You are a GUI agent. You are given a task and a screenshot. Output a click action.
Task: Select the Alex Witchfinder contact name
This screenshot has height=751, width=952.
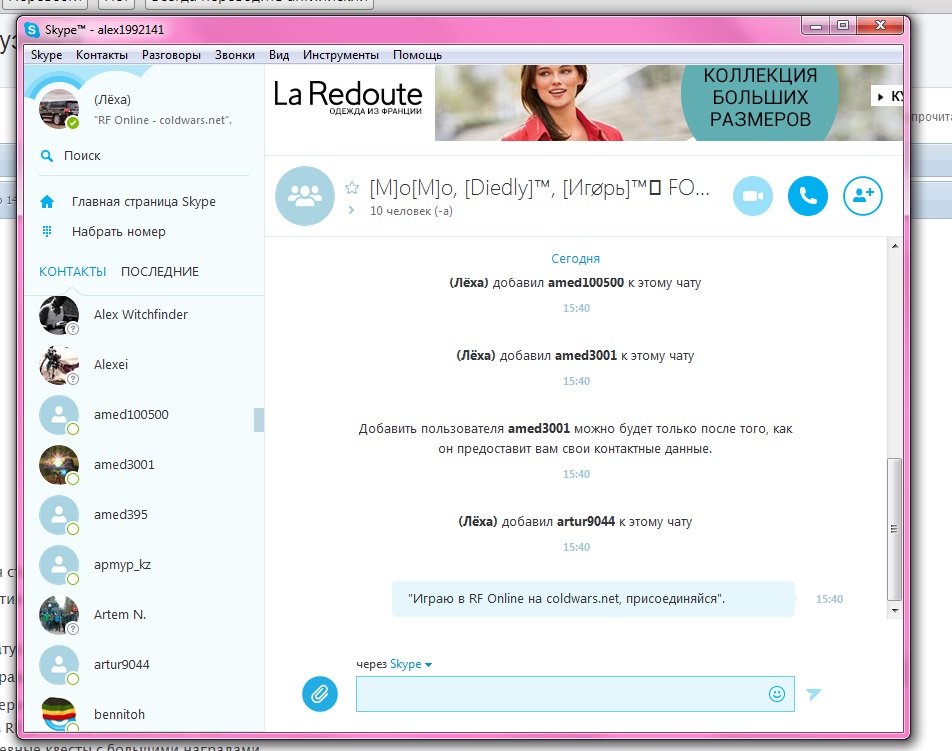141,314
